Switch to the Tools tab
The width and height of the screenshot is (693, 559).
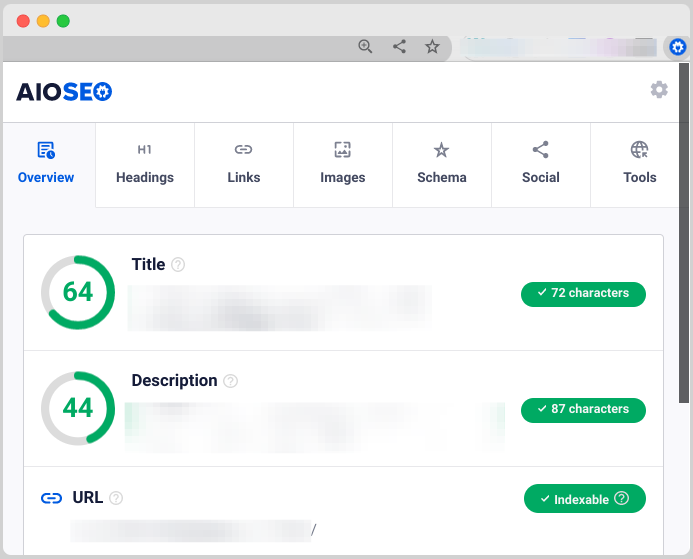(639, 164)
